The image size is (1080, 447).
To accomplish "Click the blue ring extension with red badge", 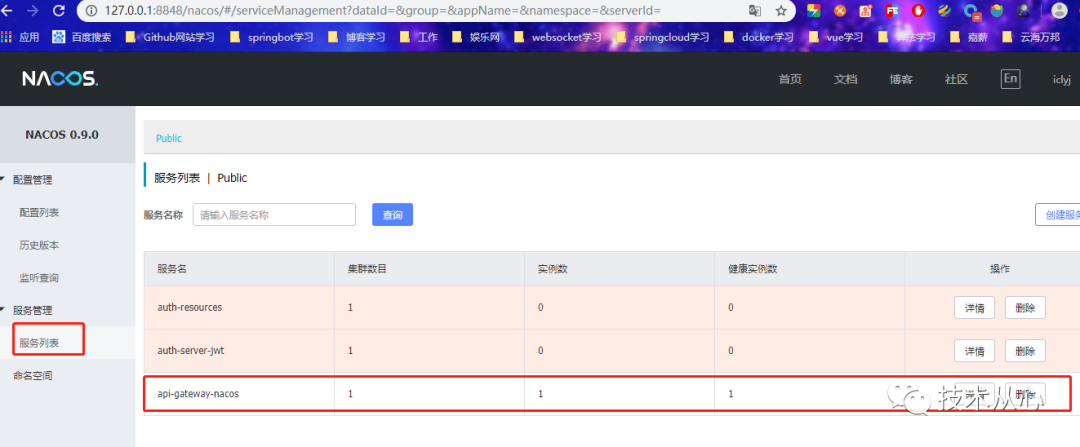I will [971, 11].
